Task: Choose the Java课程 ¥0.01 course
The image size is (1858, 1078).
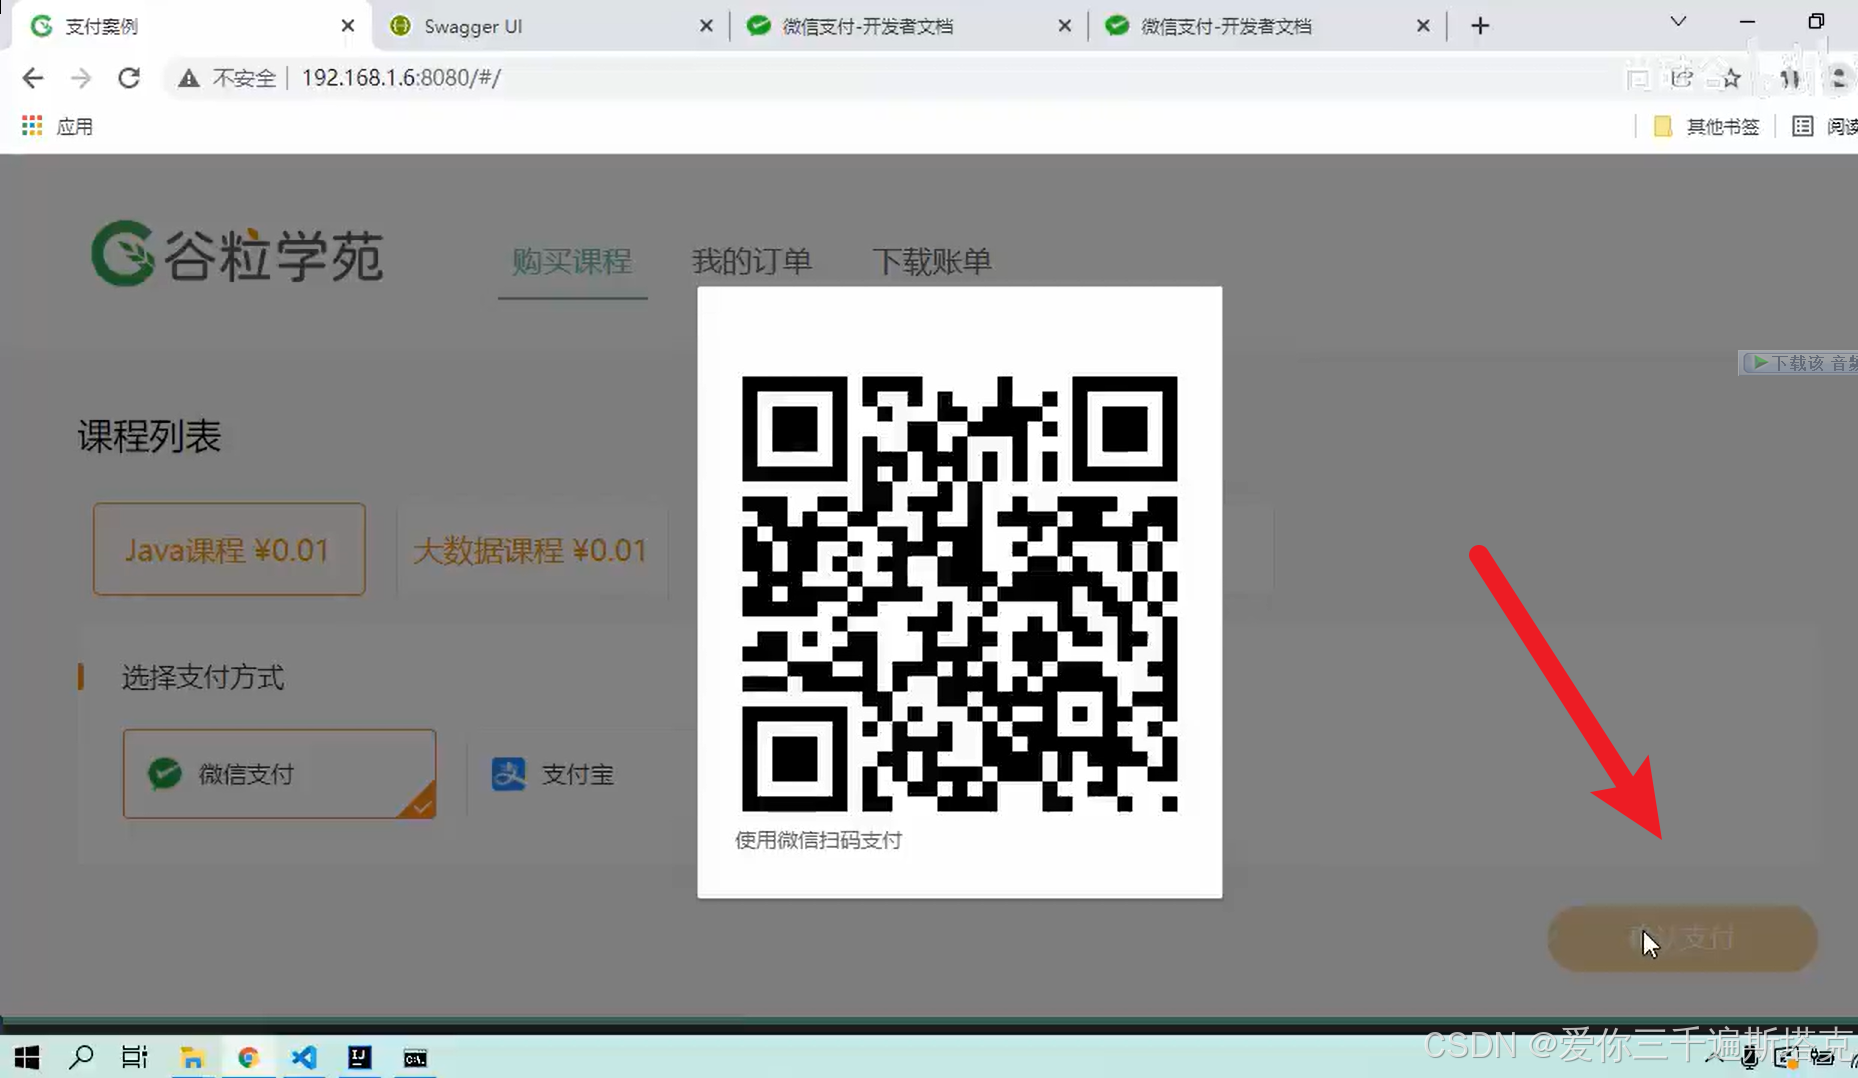Action: click(229, 549)
